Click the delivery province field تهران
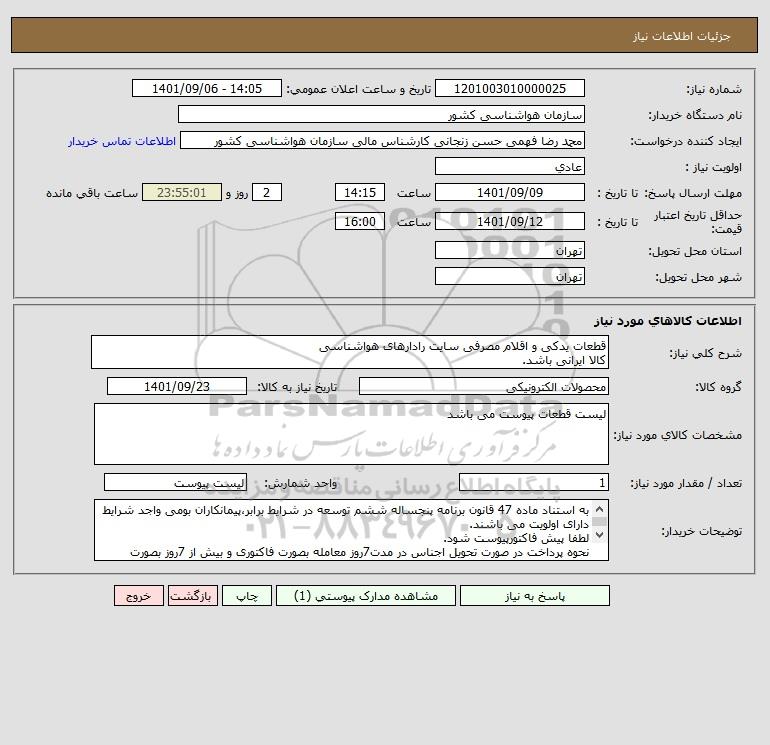 [510, 251]
